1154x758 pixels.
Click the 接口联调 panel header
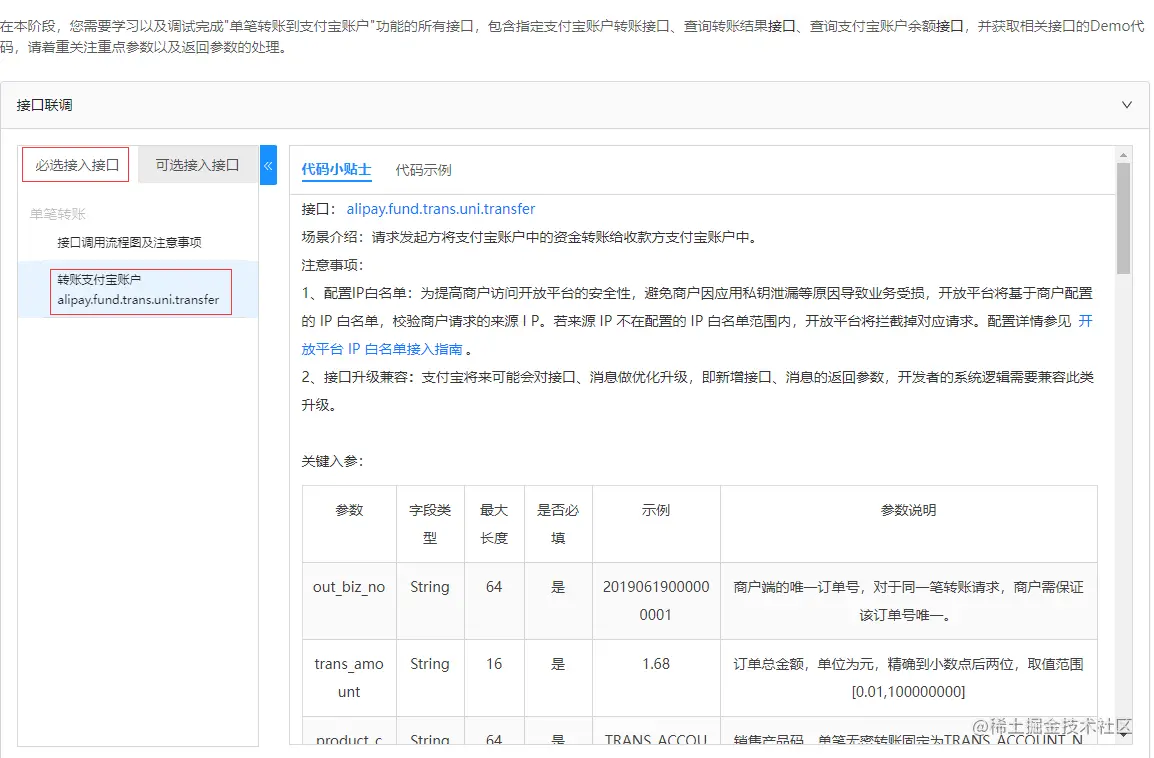click(x=574, y=105)
